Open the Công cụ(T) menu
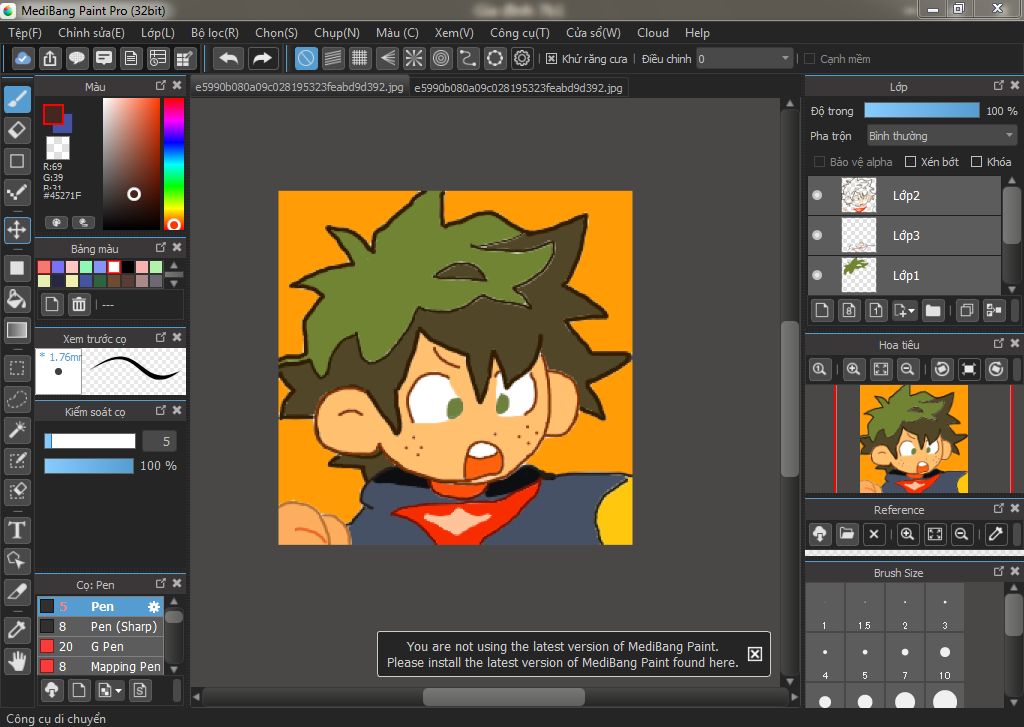The image size is (1024, 727). tap(520, 33)
